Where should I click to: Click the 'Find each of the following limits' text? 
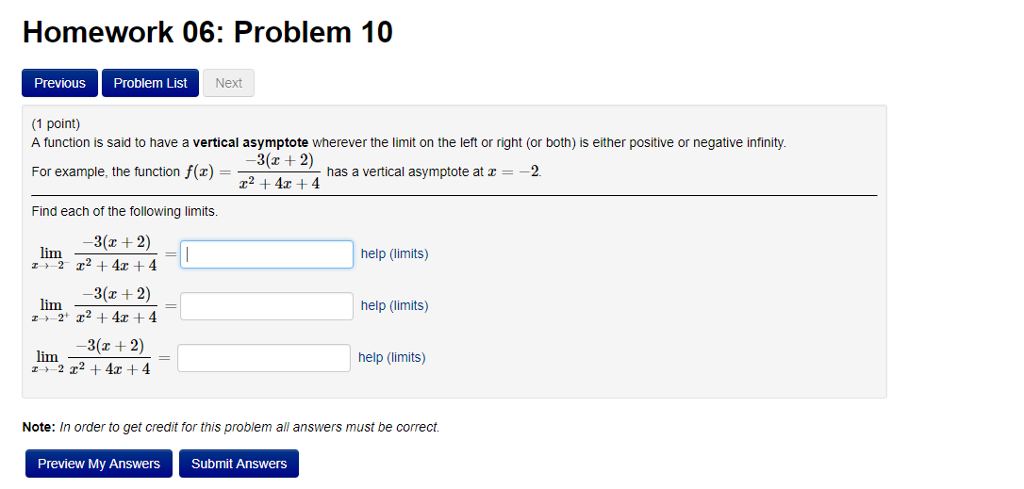124,212
